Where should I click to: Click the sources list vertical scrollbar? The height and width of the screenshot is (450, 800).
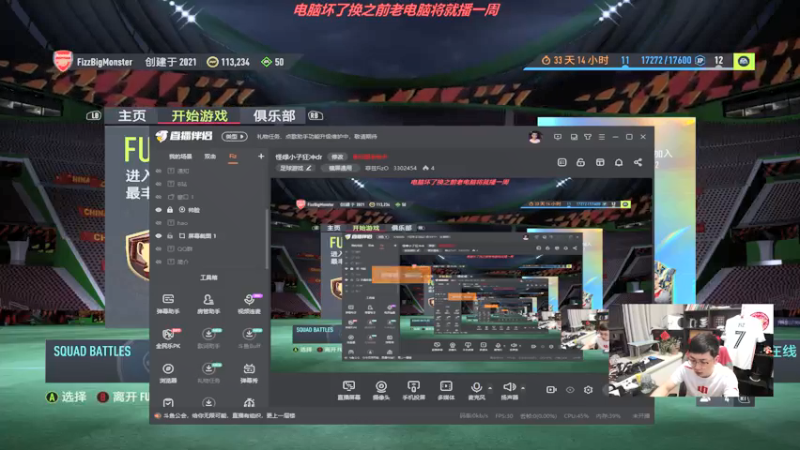[266, 237]
